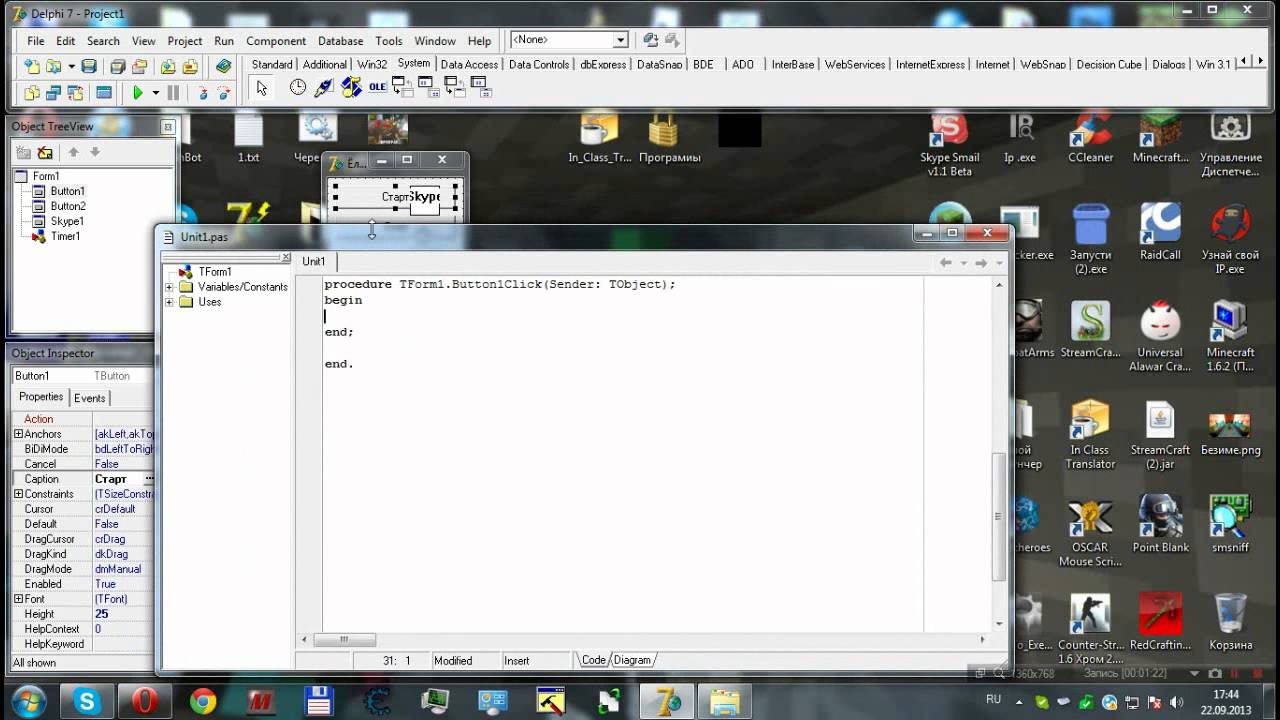Select the arrow pointer in component palette

tap(262, 88)
